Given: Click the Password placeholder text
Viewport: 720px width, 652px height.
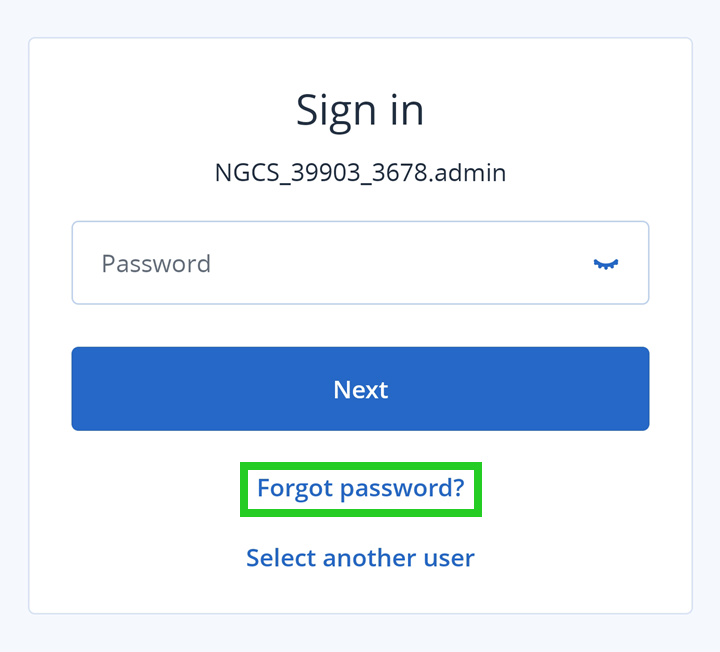Looking at the screenshot, I should pos(156,264).
